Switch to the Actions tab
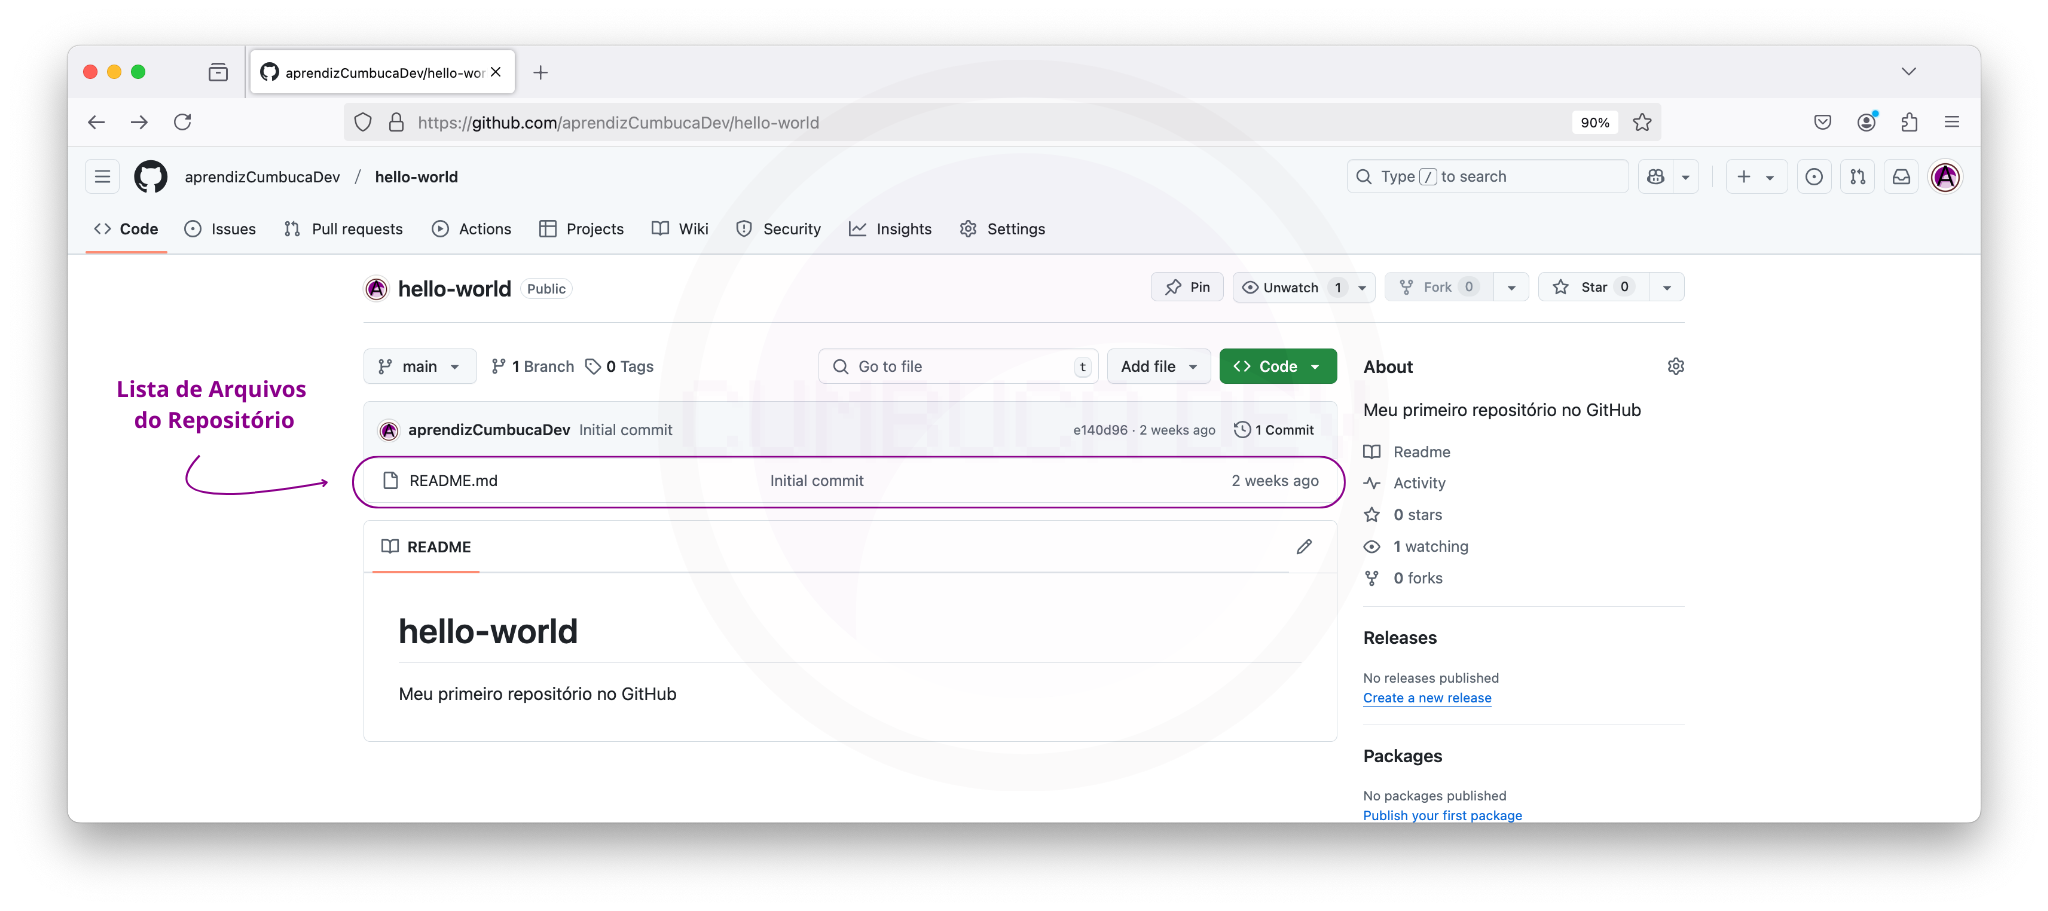 click(471, 229)
